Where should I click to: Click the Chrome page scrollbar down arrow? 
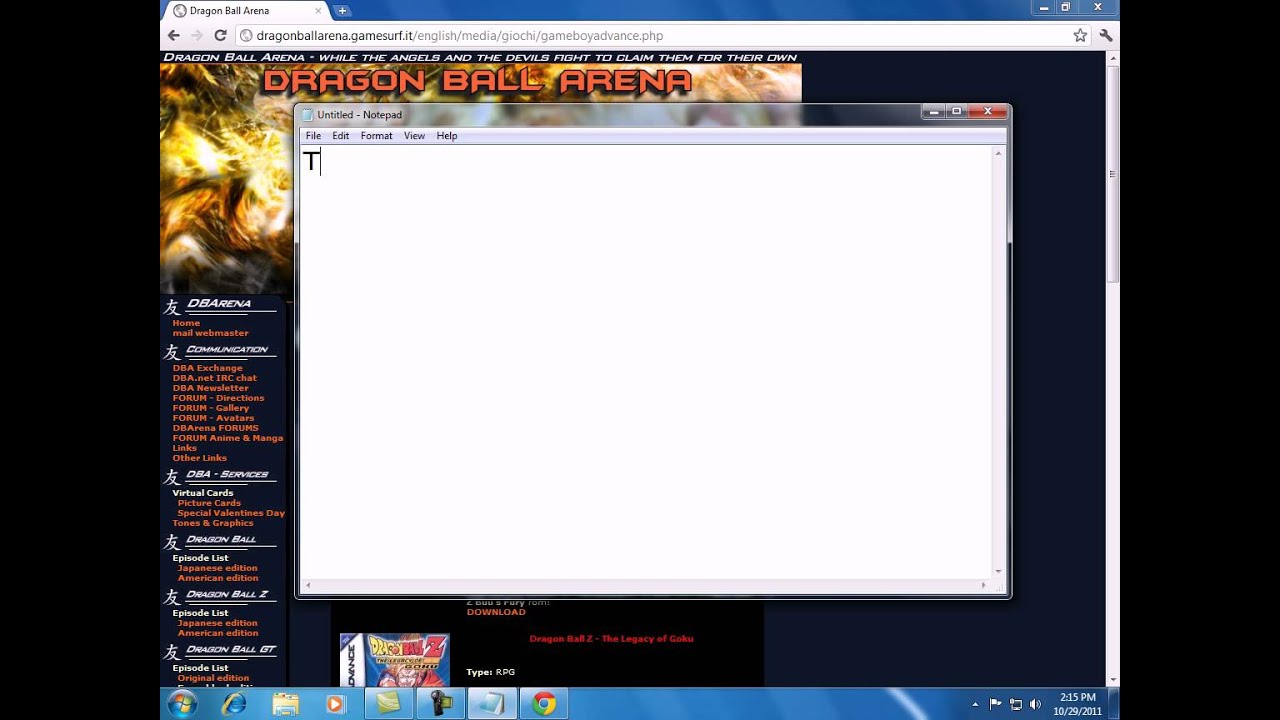1112,680
